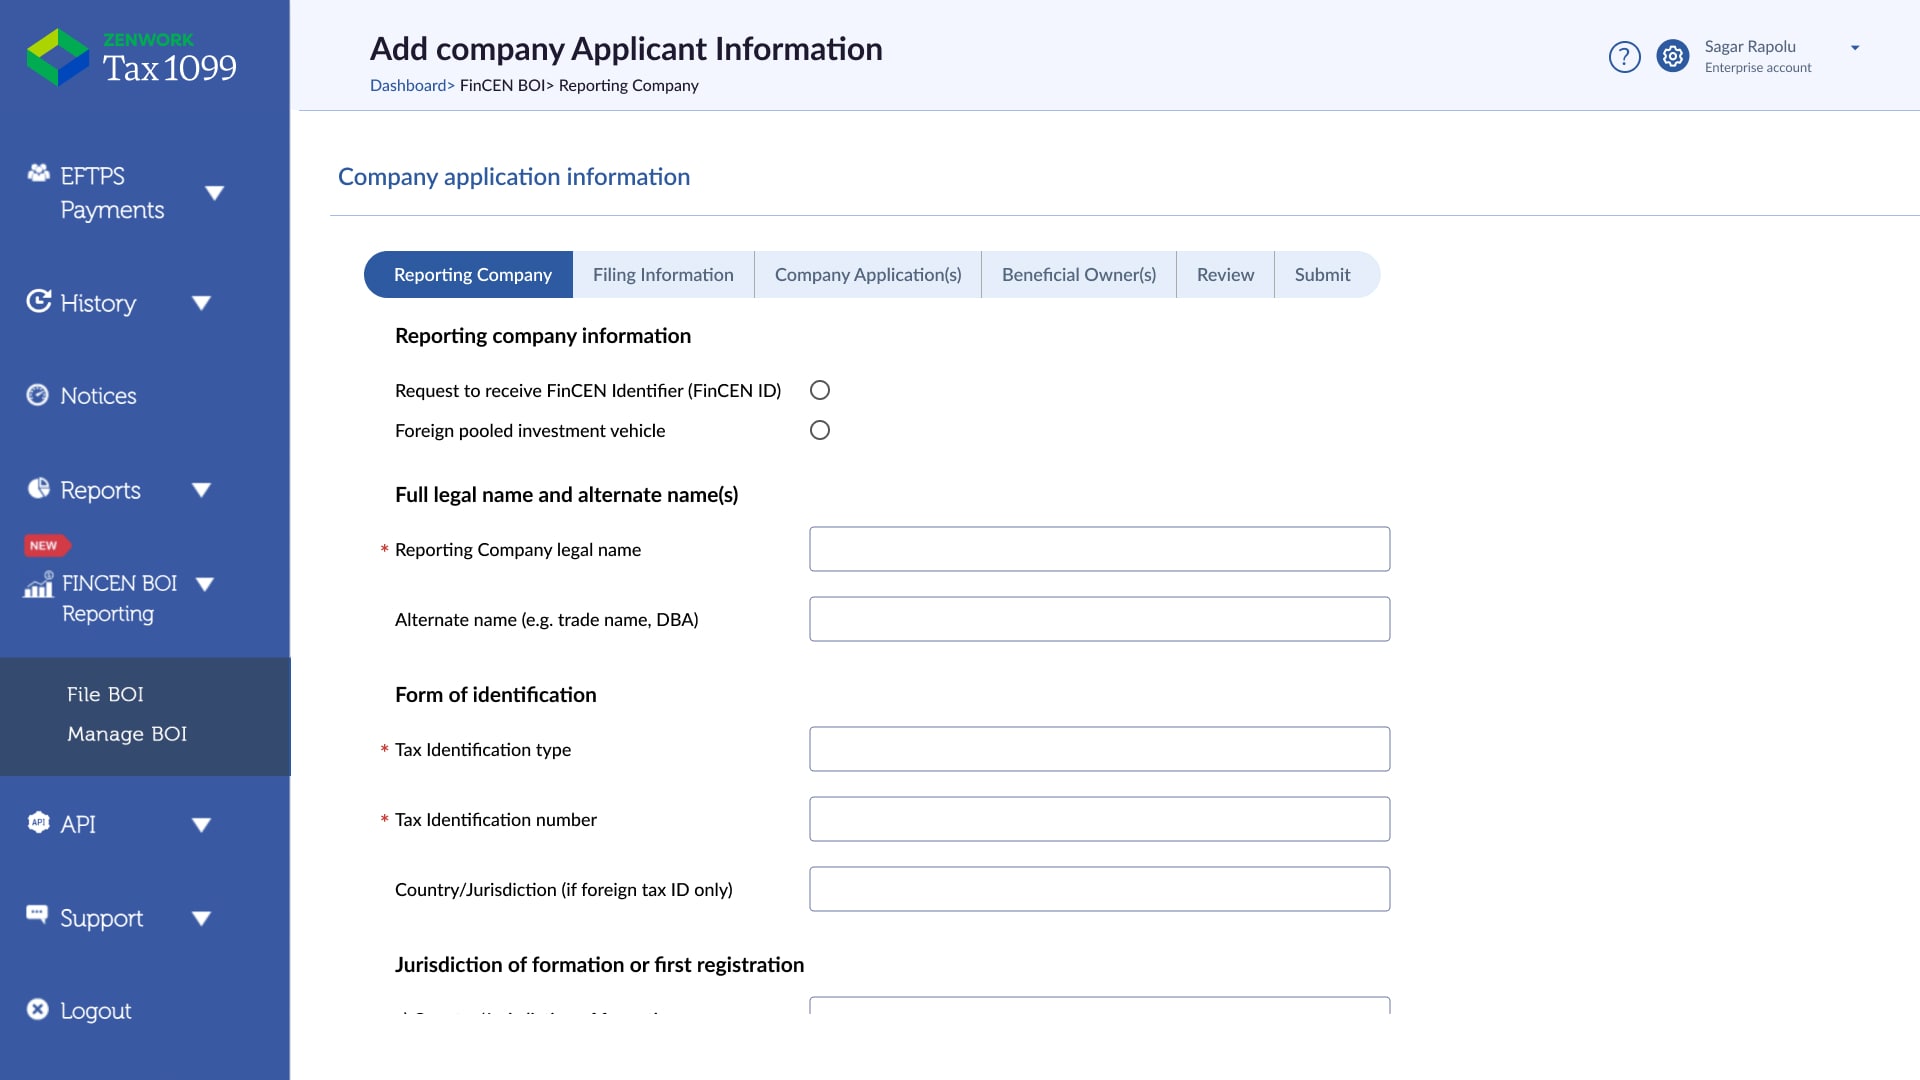Switch to the Company Application(s) tab
The width and height of the screenshot is (1920, 1080).
[x=868, y=274]
